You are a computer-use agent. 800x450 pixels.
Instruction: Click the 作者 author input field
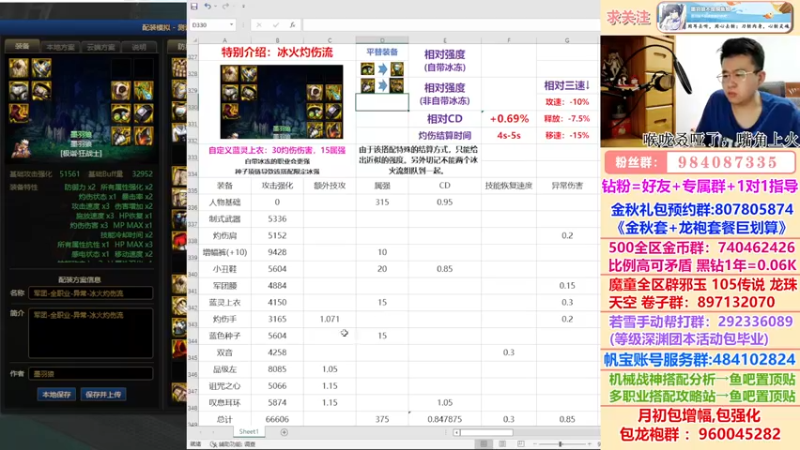pyautogui.click(x=91, y=373)
